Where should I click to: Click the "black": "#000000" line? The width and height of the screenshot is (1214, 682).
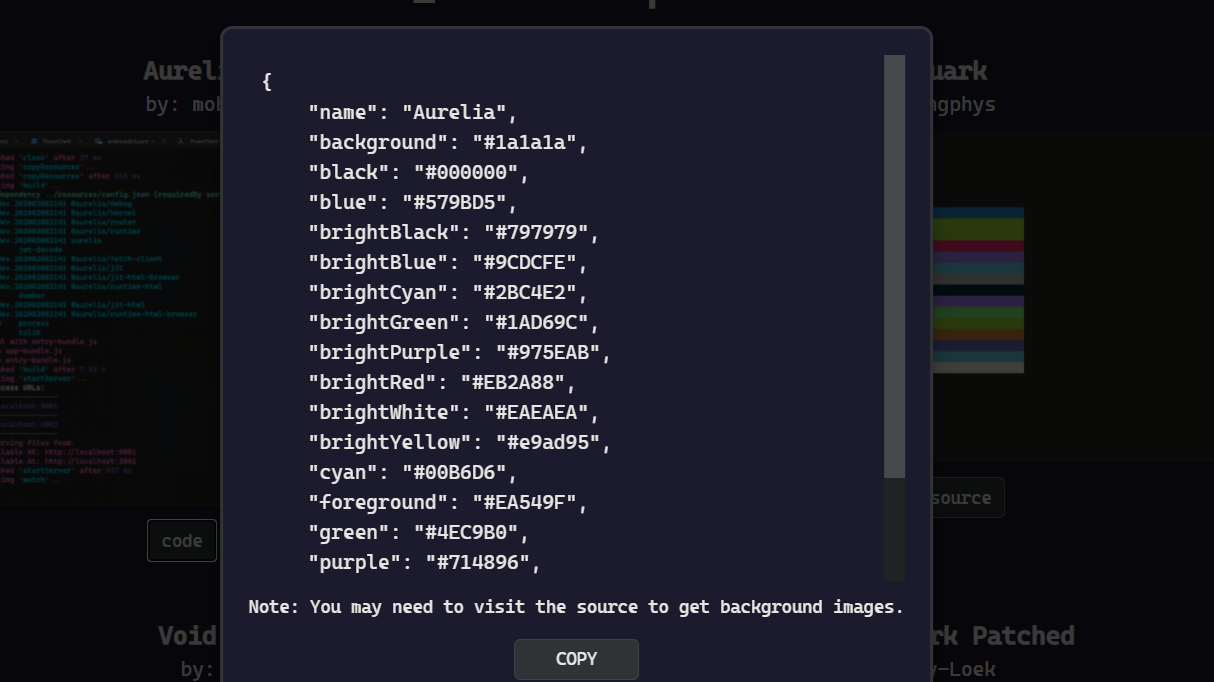point(418,172)
